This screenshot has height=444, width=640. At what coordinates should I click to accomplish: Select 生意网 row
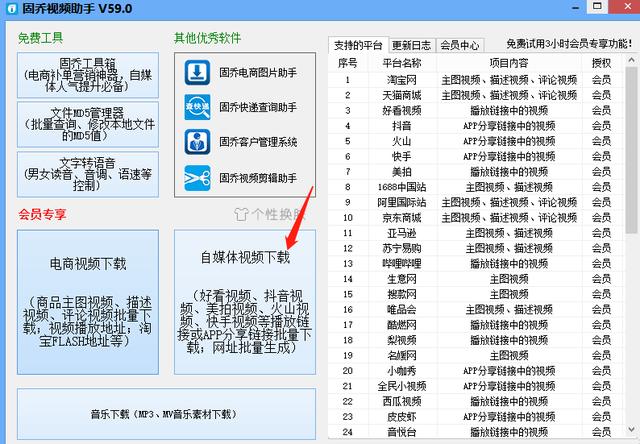(476, 279)
